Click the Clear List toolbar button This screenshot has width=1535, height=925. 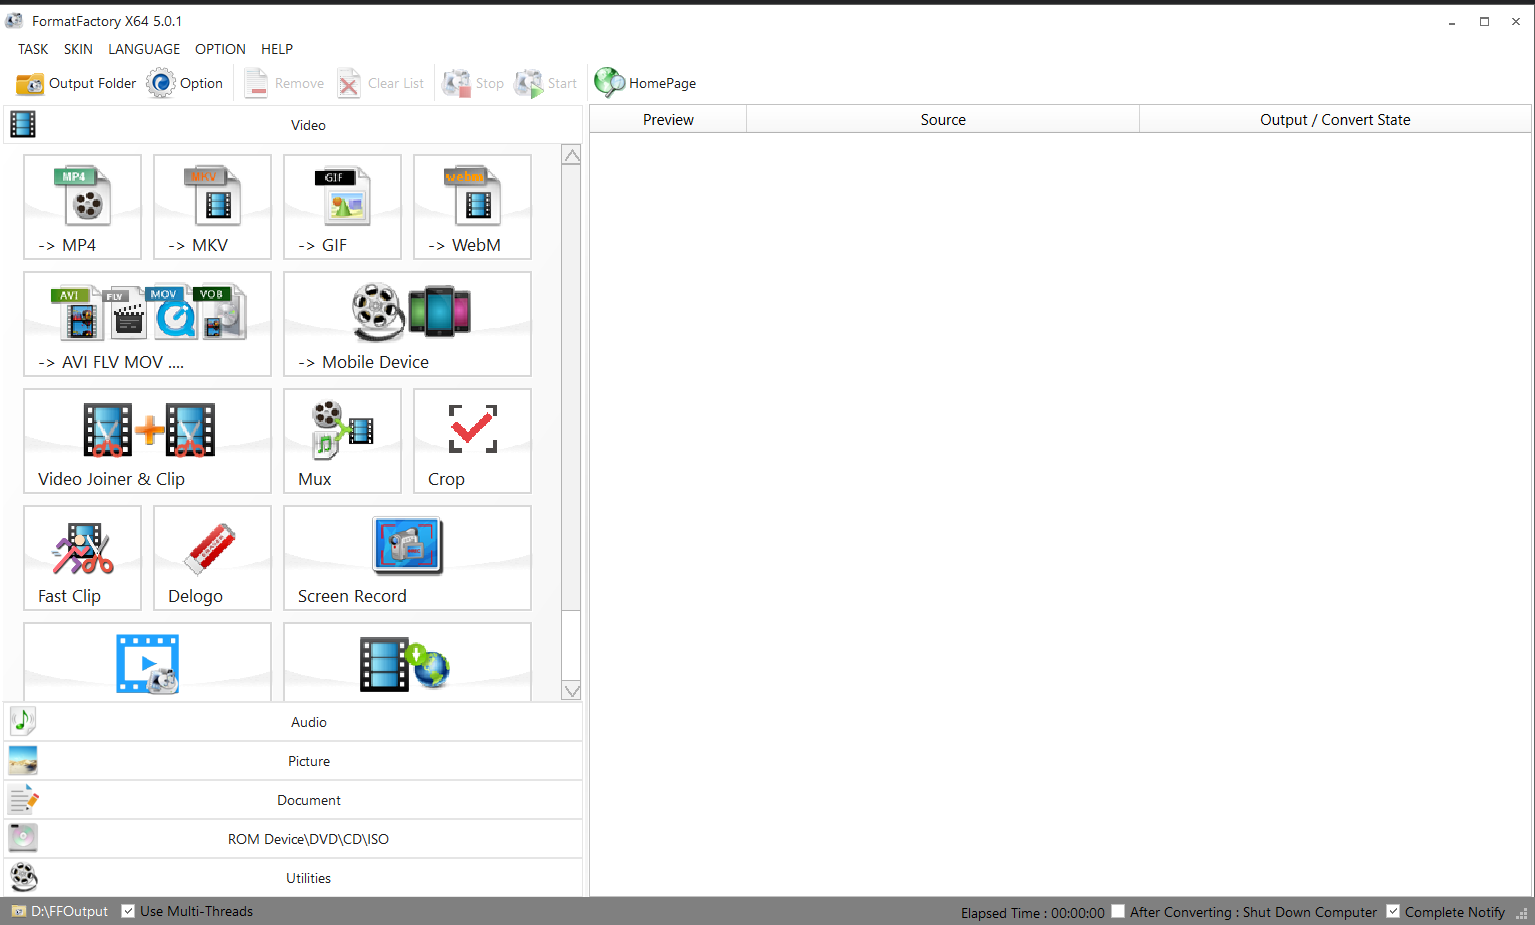380,83
